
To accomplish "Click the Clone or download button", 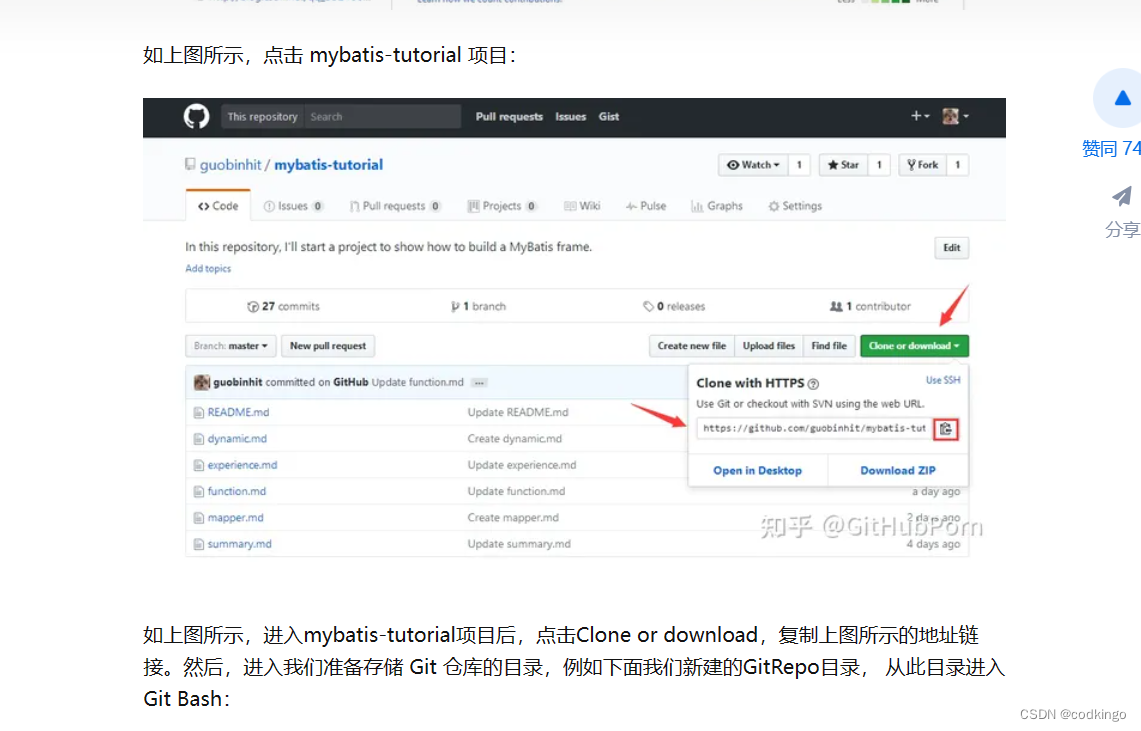I will click(x=914, y=346).
